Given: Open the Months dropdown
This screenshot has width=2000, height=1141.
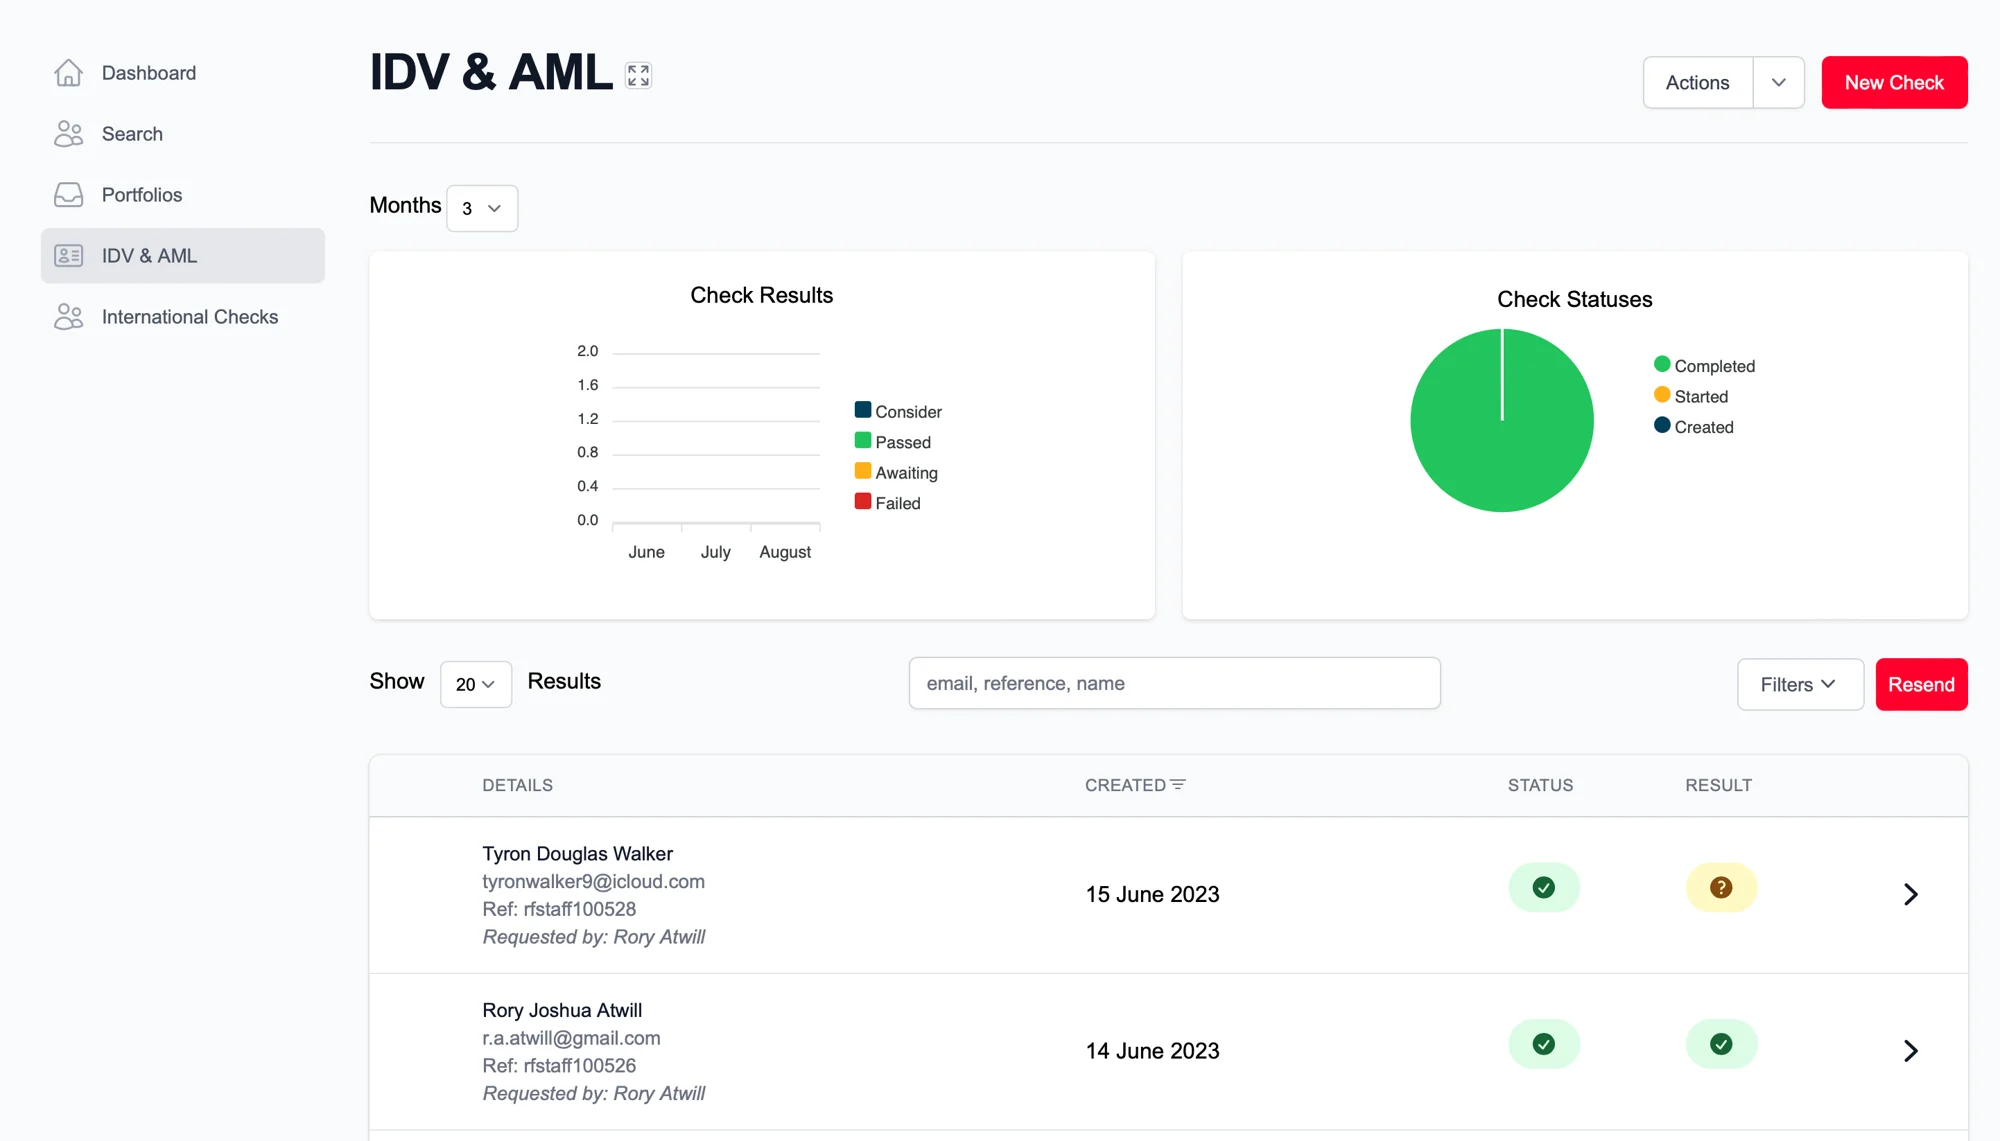Looking at the screenshot, I should 481,208.
